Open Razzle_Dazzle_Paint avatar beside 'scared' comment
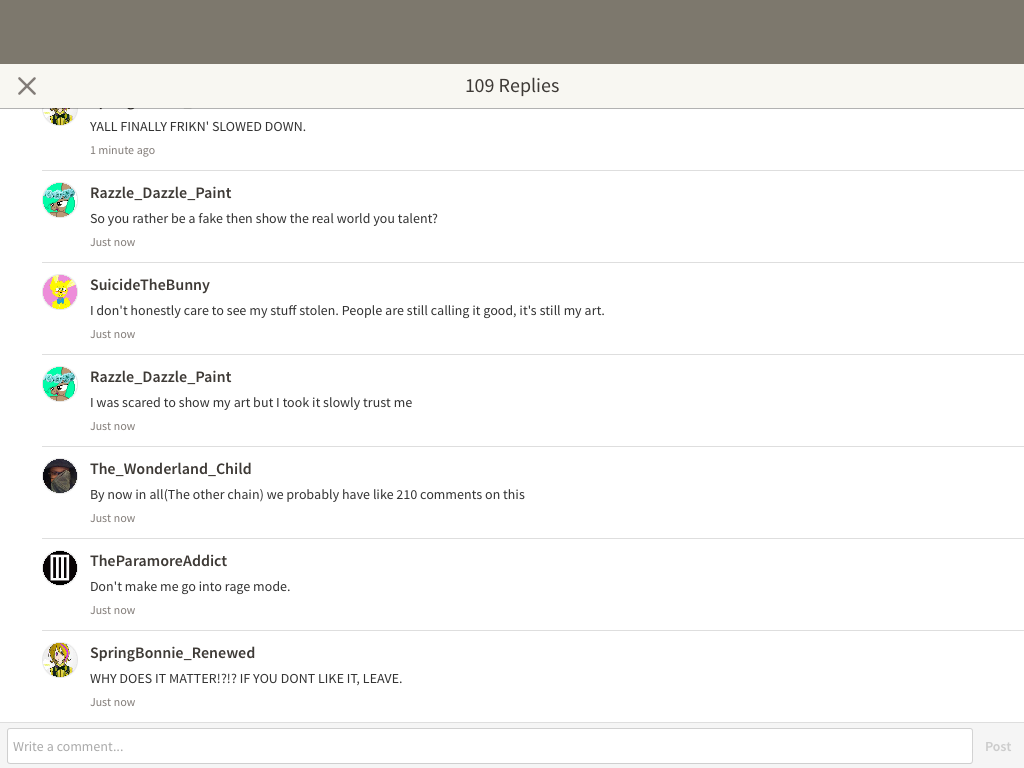 (x=60, y=384)
